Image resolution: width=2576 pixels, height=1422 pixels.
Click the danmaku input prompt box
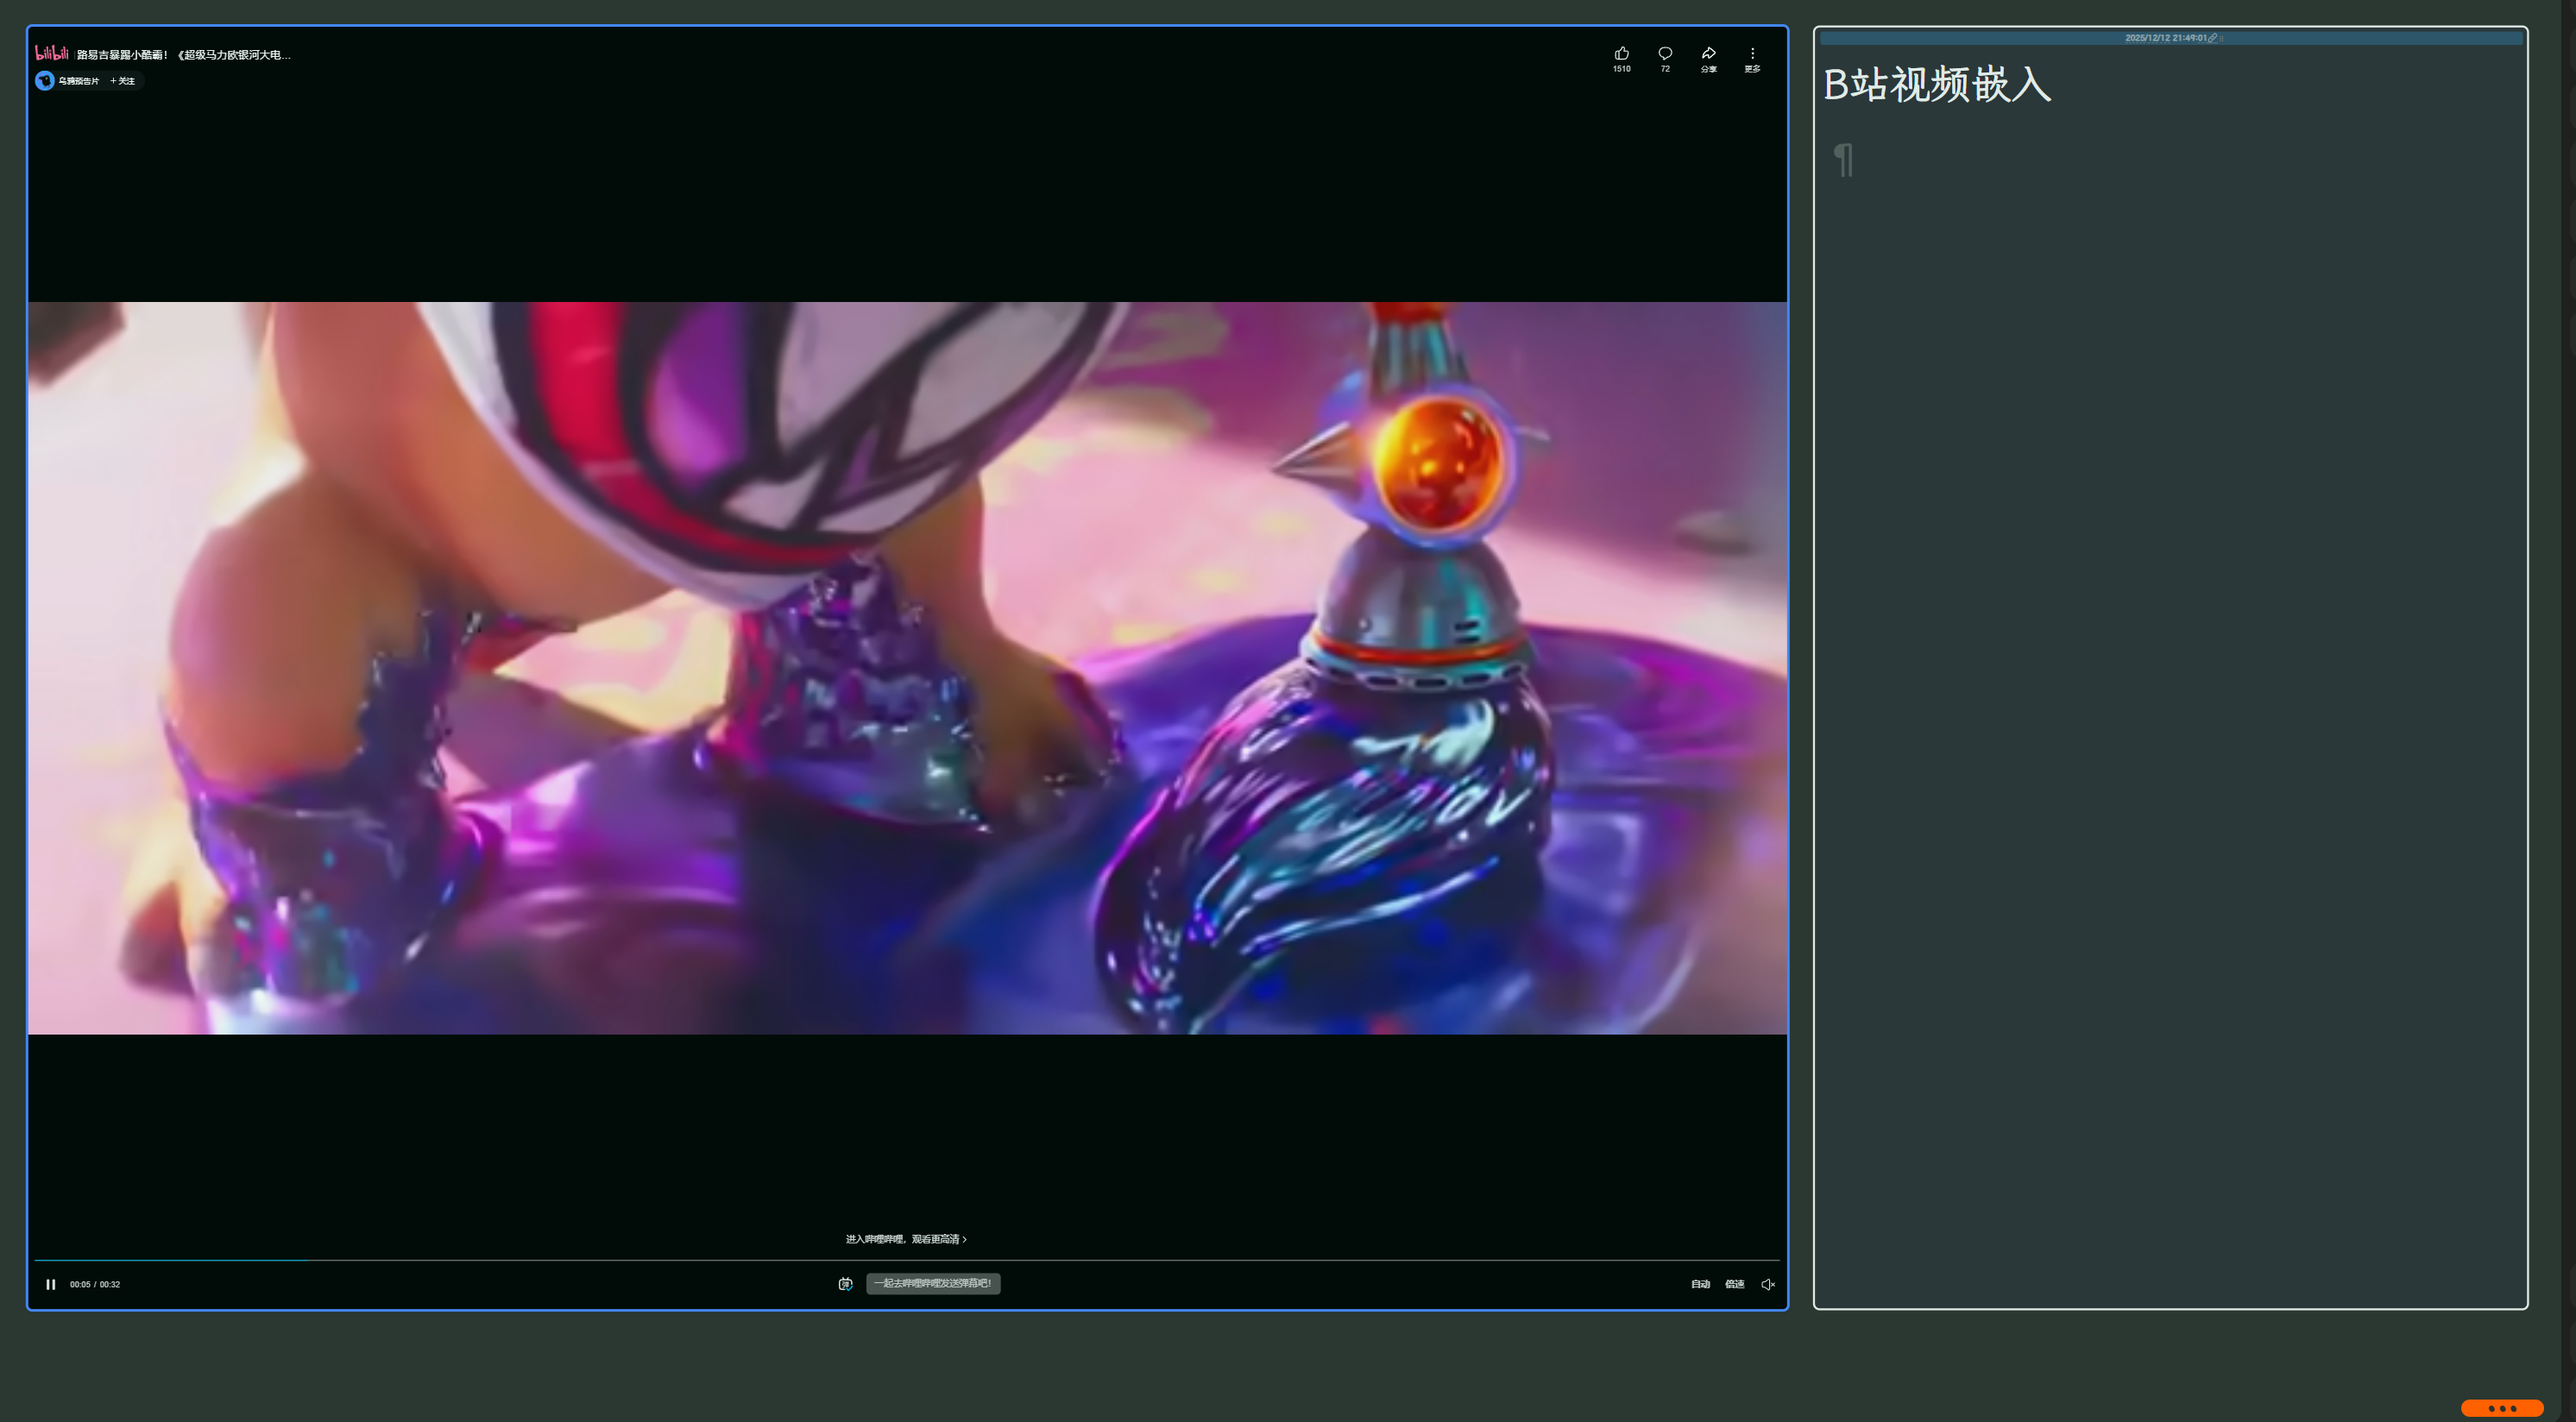(932, 1283)
